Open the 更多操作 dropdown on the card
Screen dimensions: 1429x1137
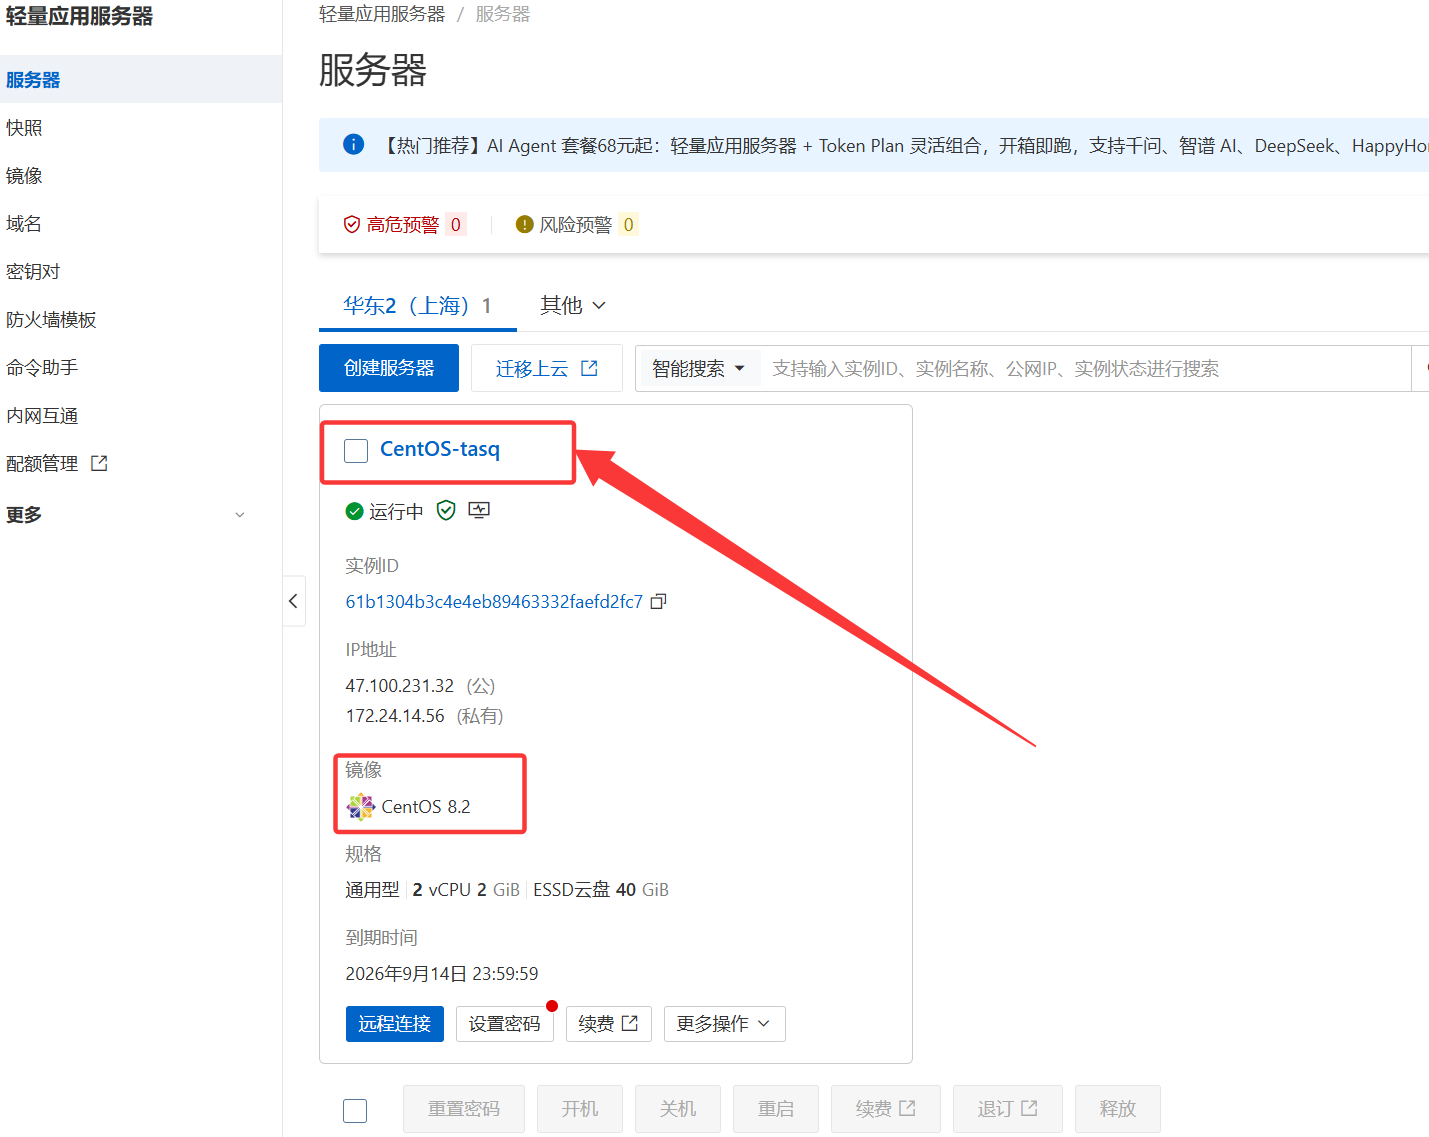tap(724, 1023)
